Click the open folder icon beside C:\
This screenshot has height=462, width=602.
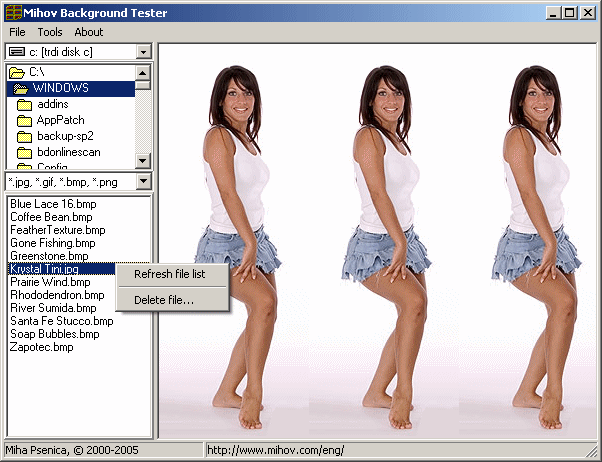click(x=18, y=72)
